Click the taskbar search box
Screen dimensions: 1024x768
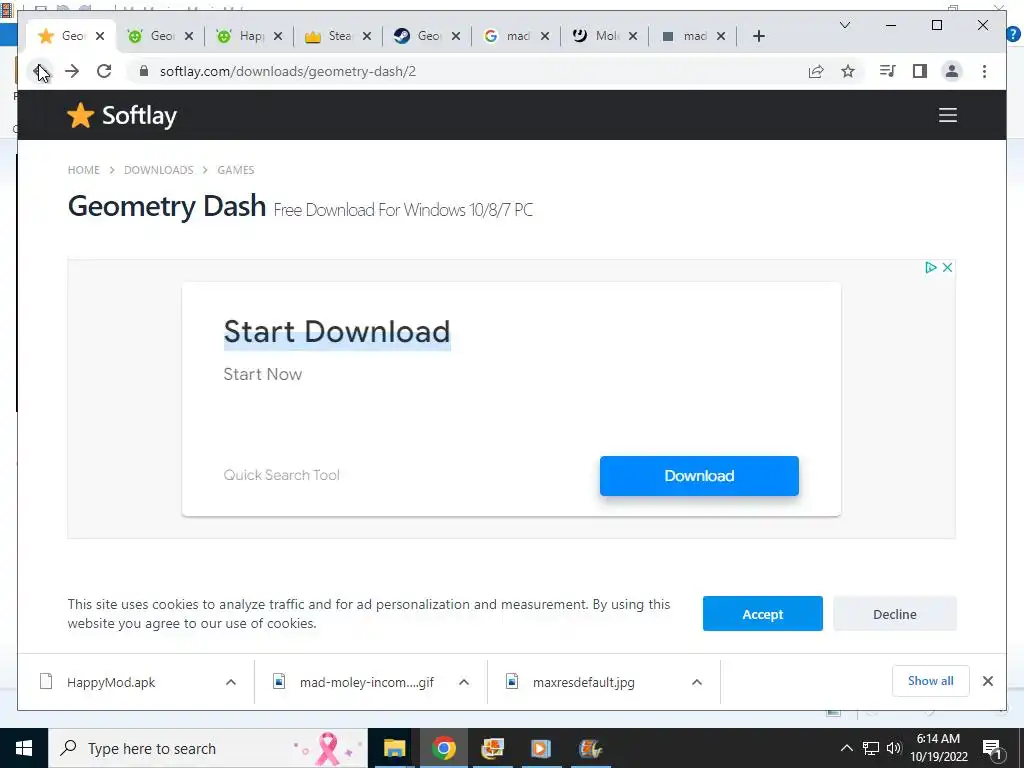tap(208, 748)
